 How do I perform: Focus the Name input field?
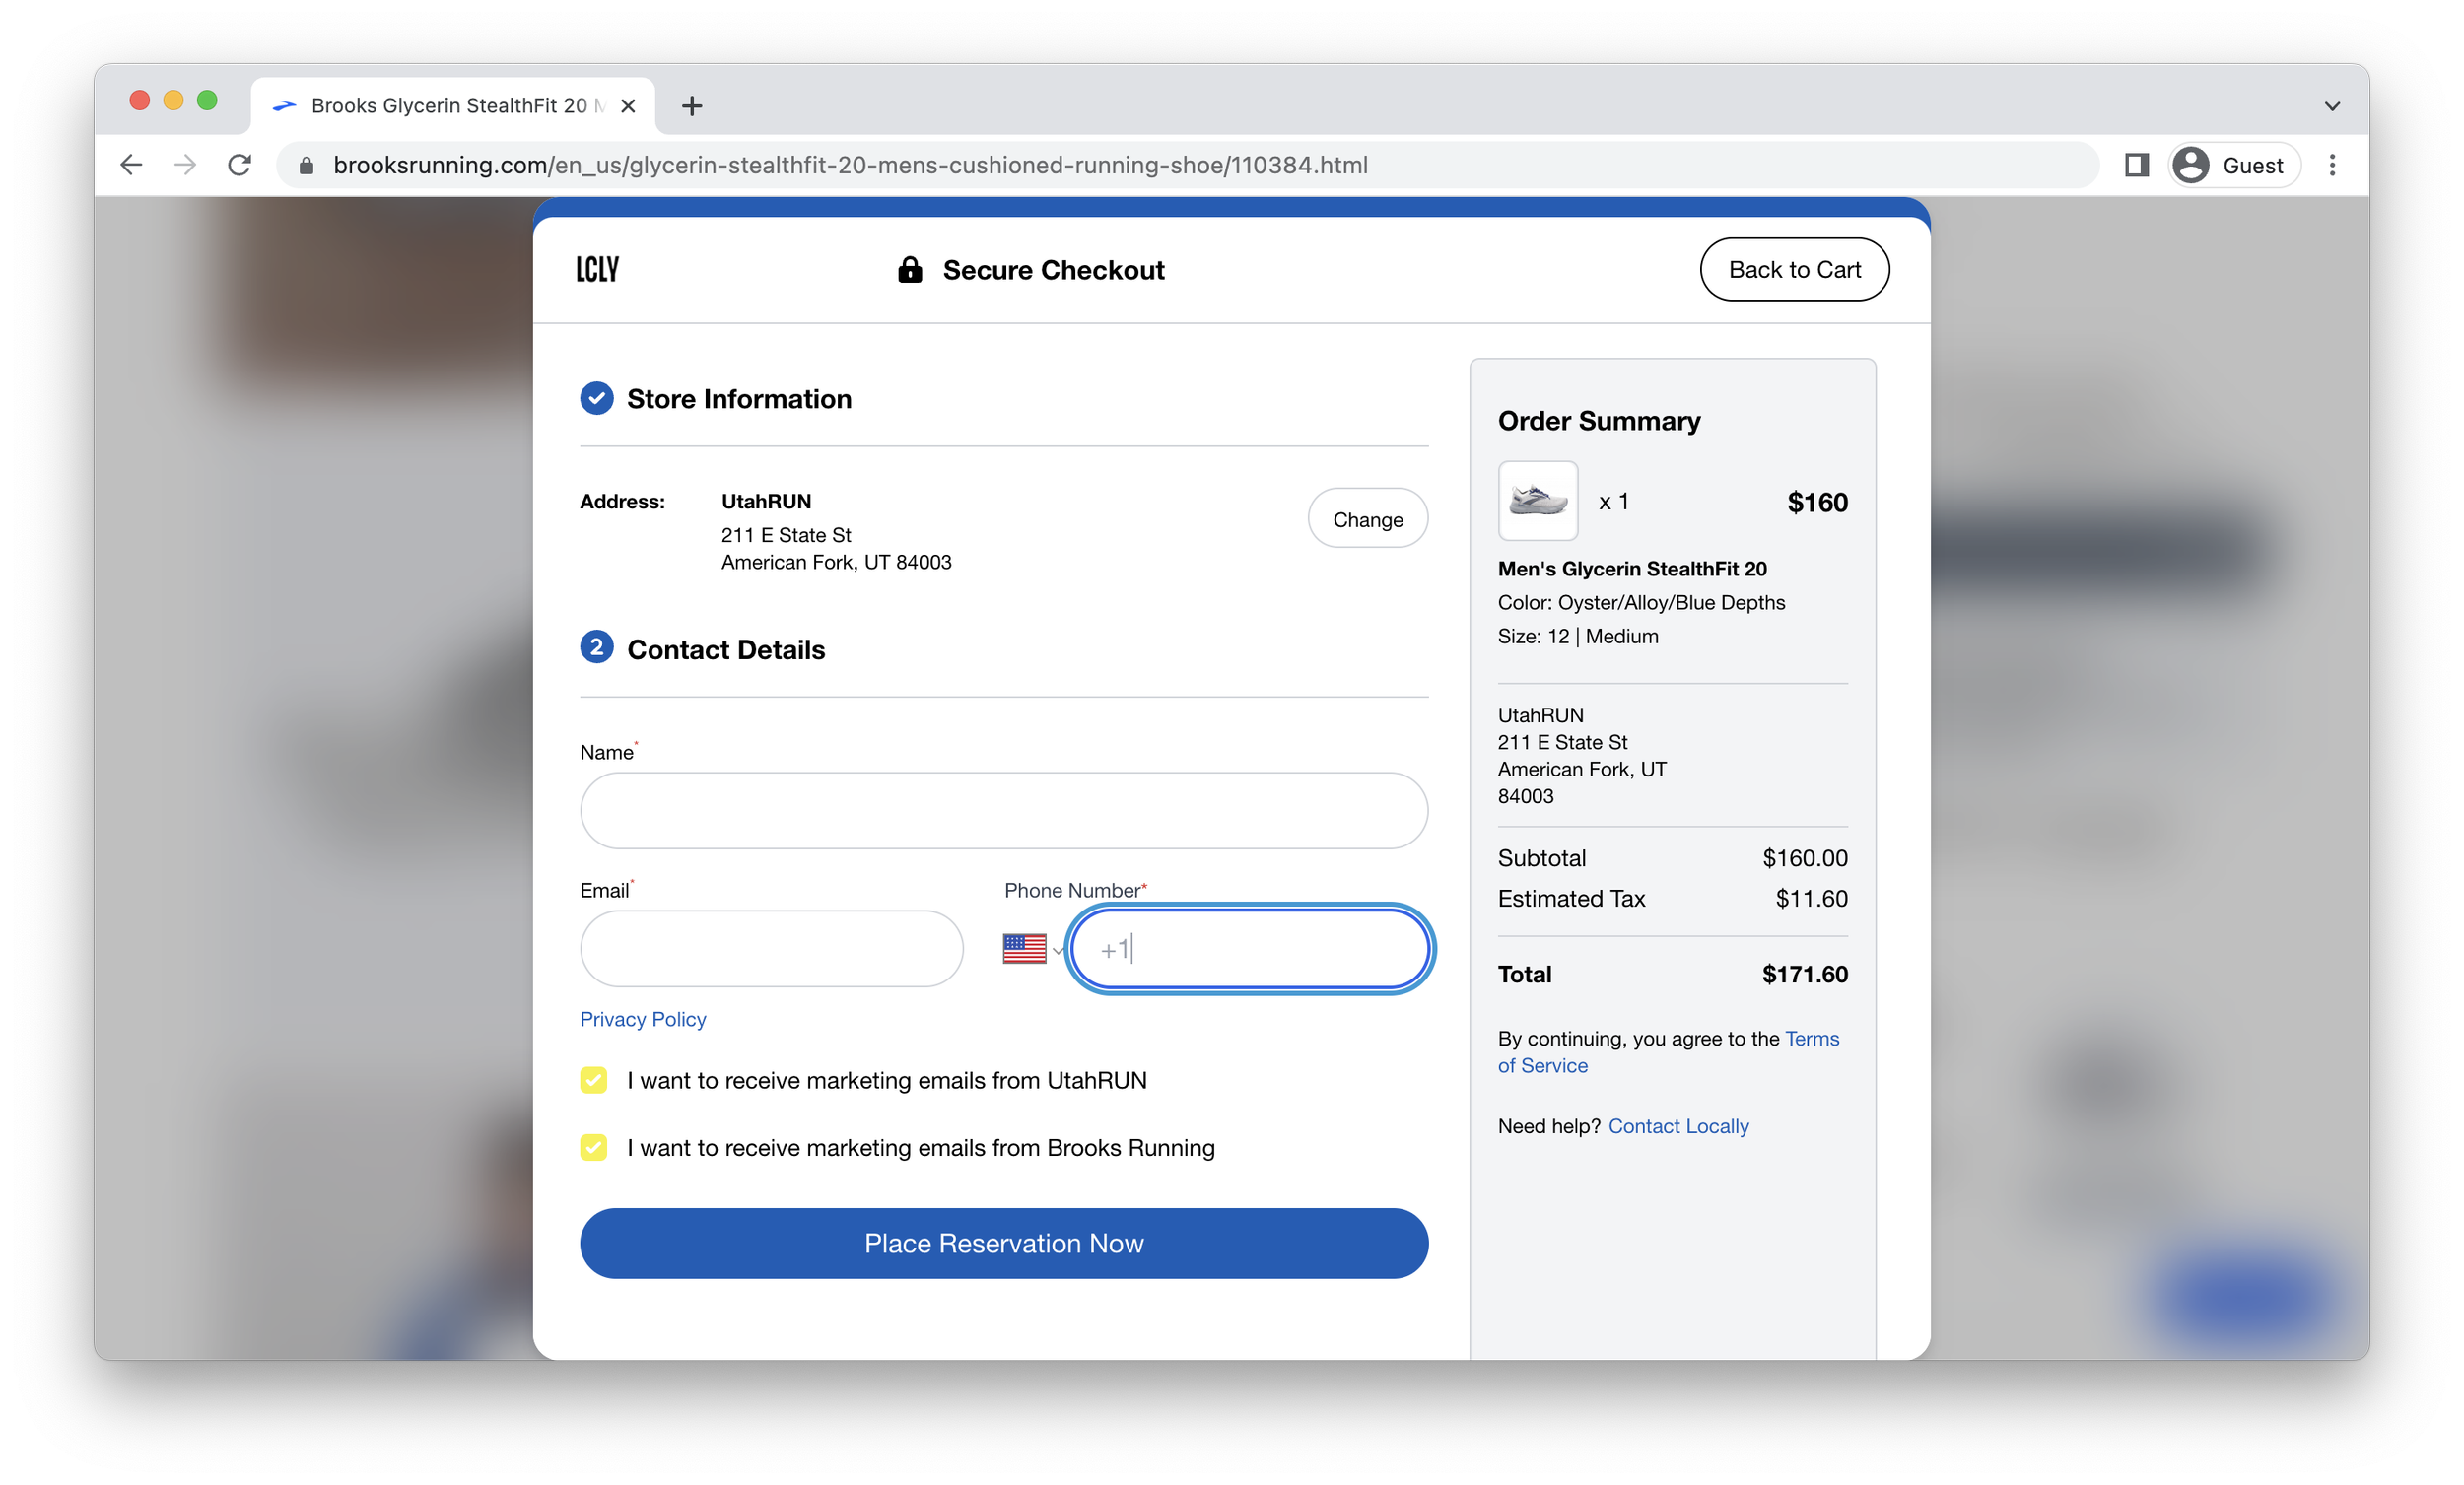coord(1003,811)
